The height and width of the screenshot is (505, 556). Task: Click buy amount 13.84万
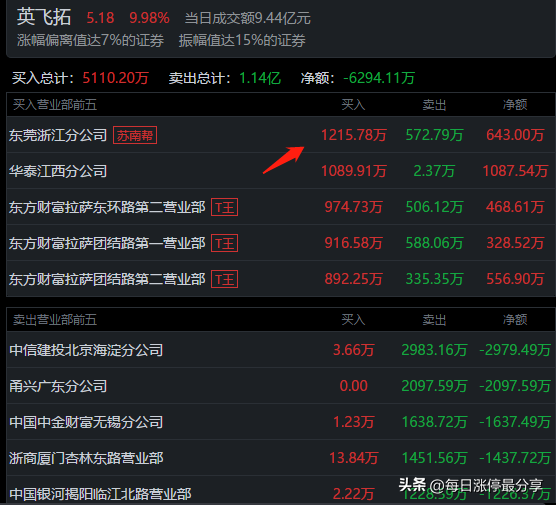tap(354, 458)
